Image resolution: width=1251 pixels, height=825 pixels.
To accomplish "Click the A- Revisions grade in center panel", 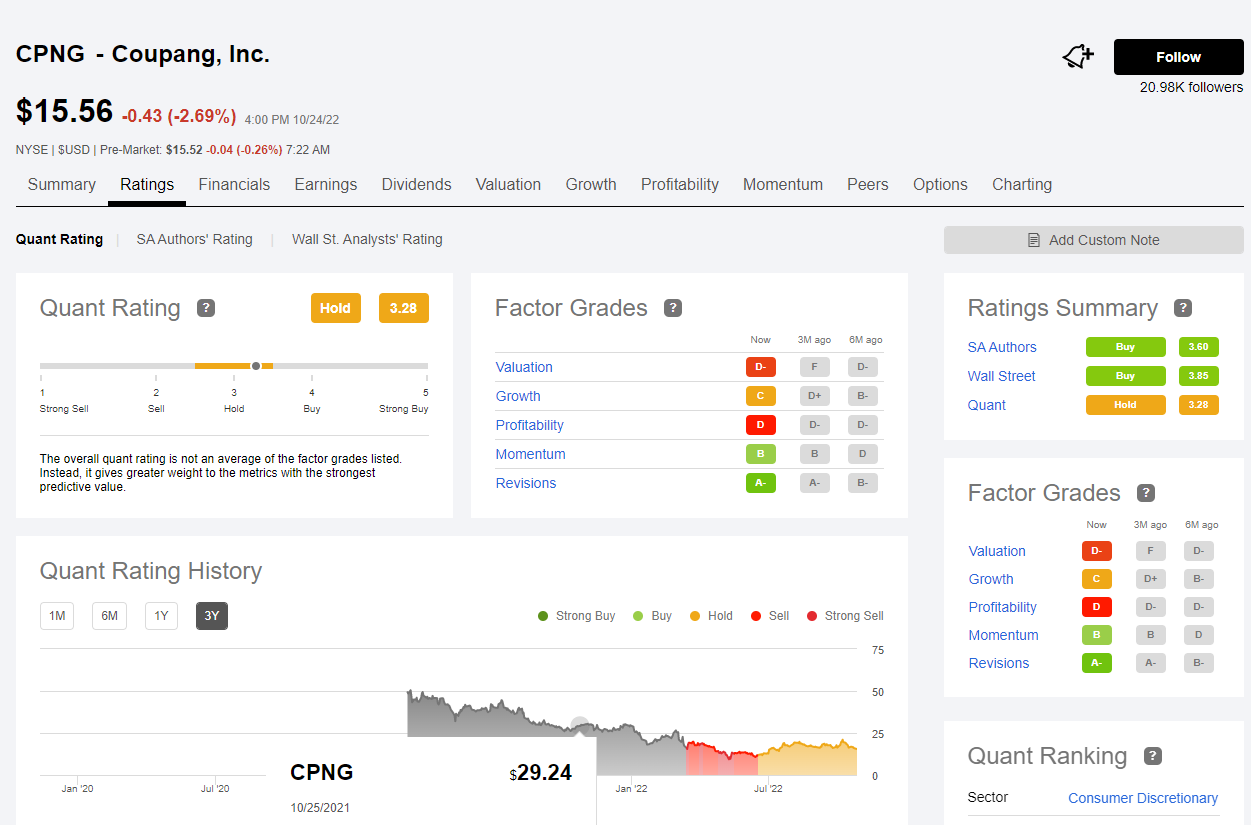I will tap(761, 483).
